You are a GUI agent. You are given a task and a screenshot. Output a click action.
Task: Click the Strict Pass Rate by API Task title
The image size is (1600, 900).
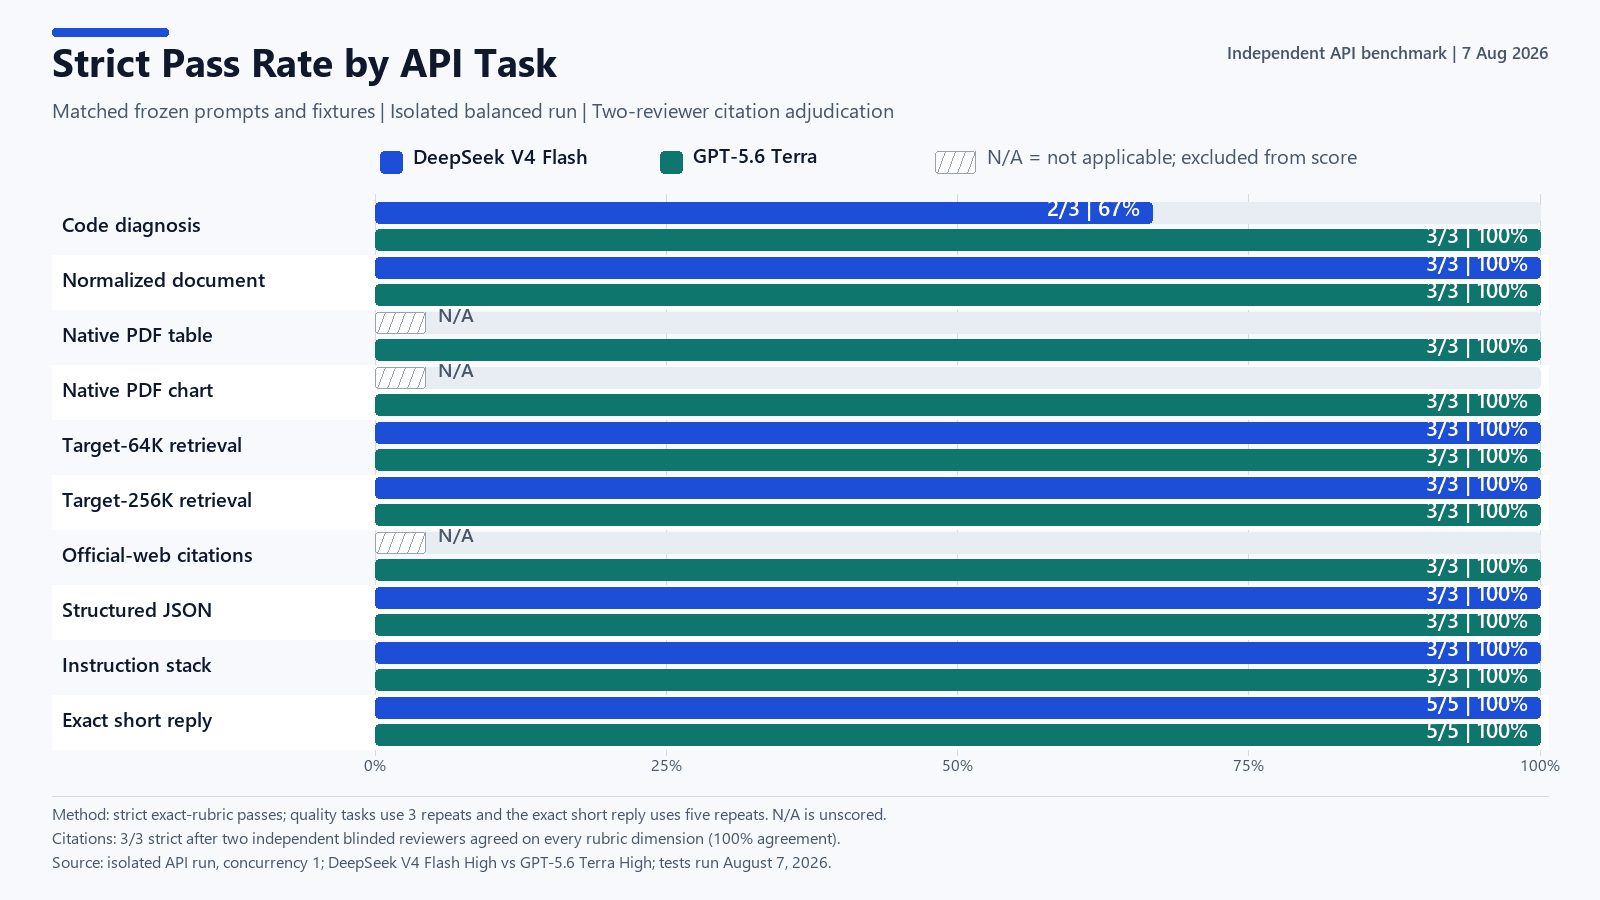[304, 64]
